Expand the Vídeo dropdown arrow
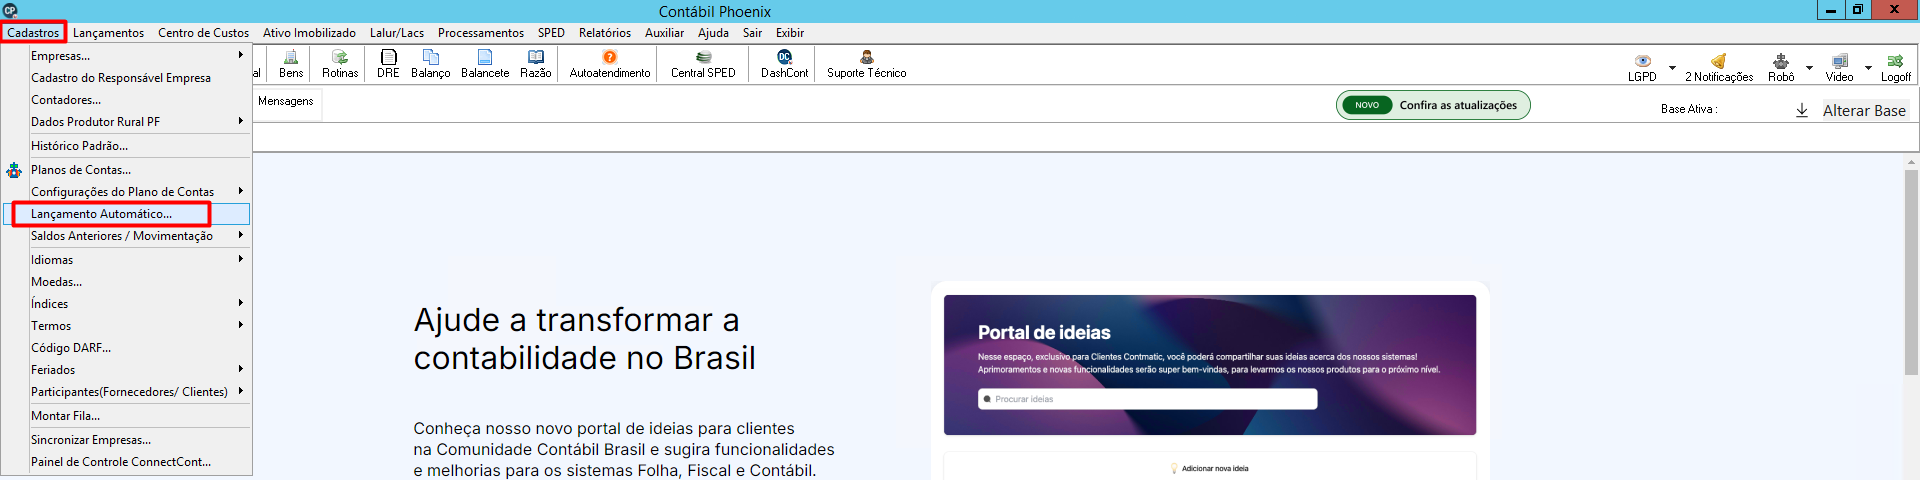1920x480 pixels. point(1868,68)
